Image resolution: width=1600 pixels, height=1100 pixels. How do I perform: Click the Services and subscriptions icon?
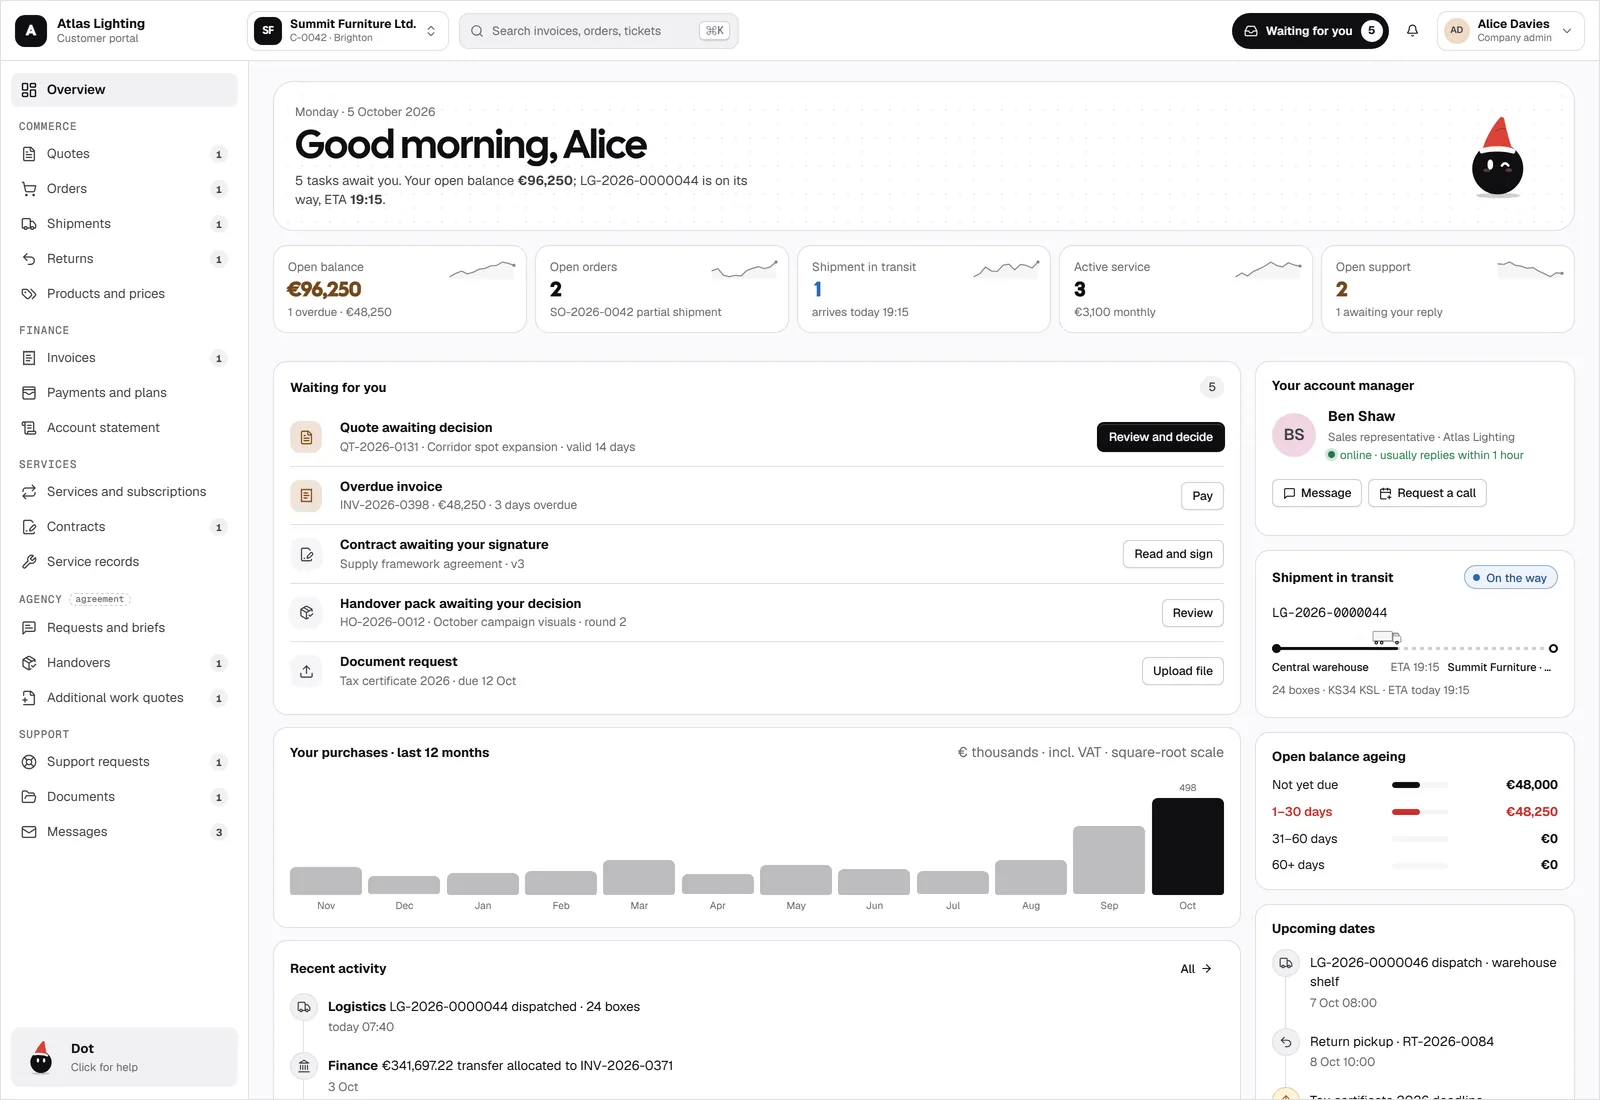click(29, 492)
